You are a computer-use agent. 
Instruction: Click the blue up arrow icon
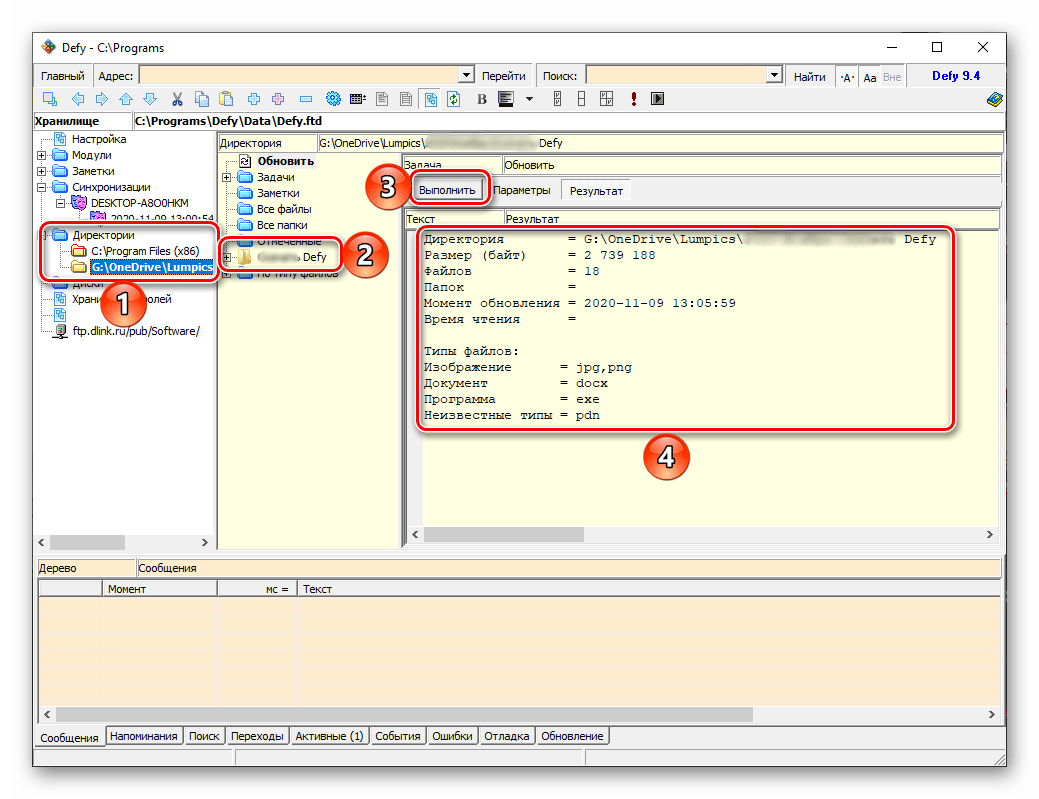[125, 99]
